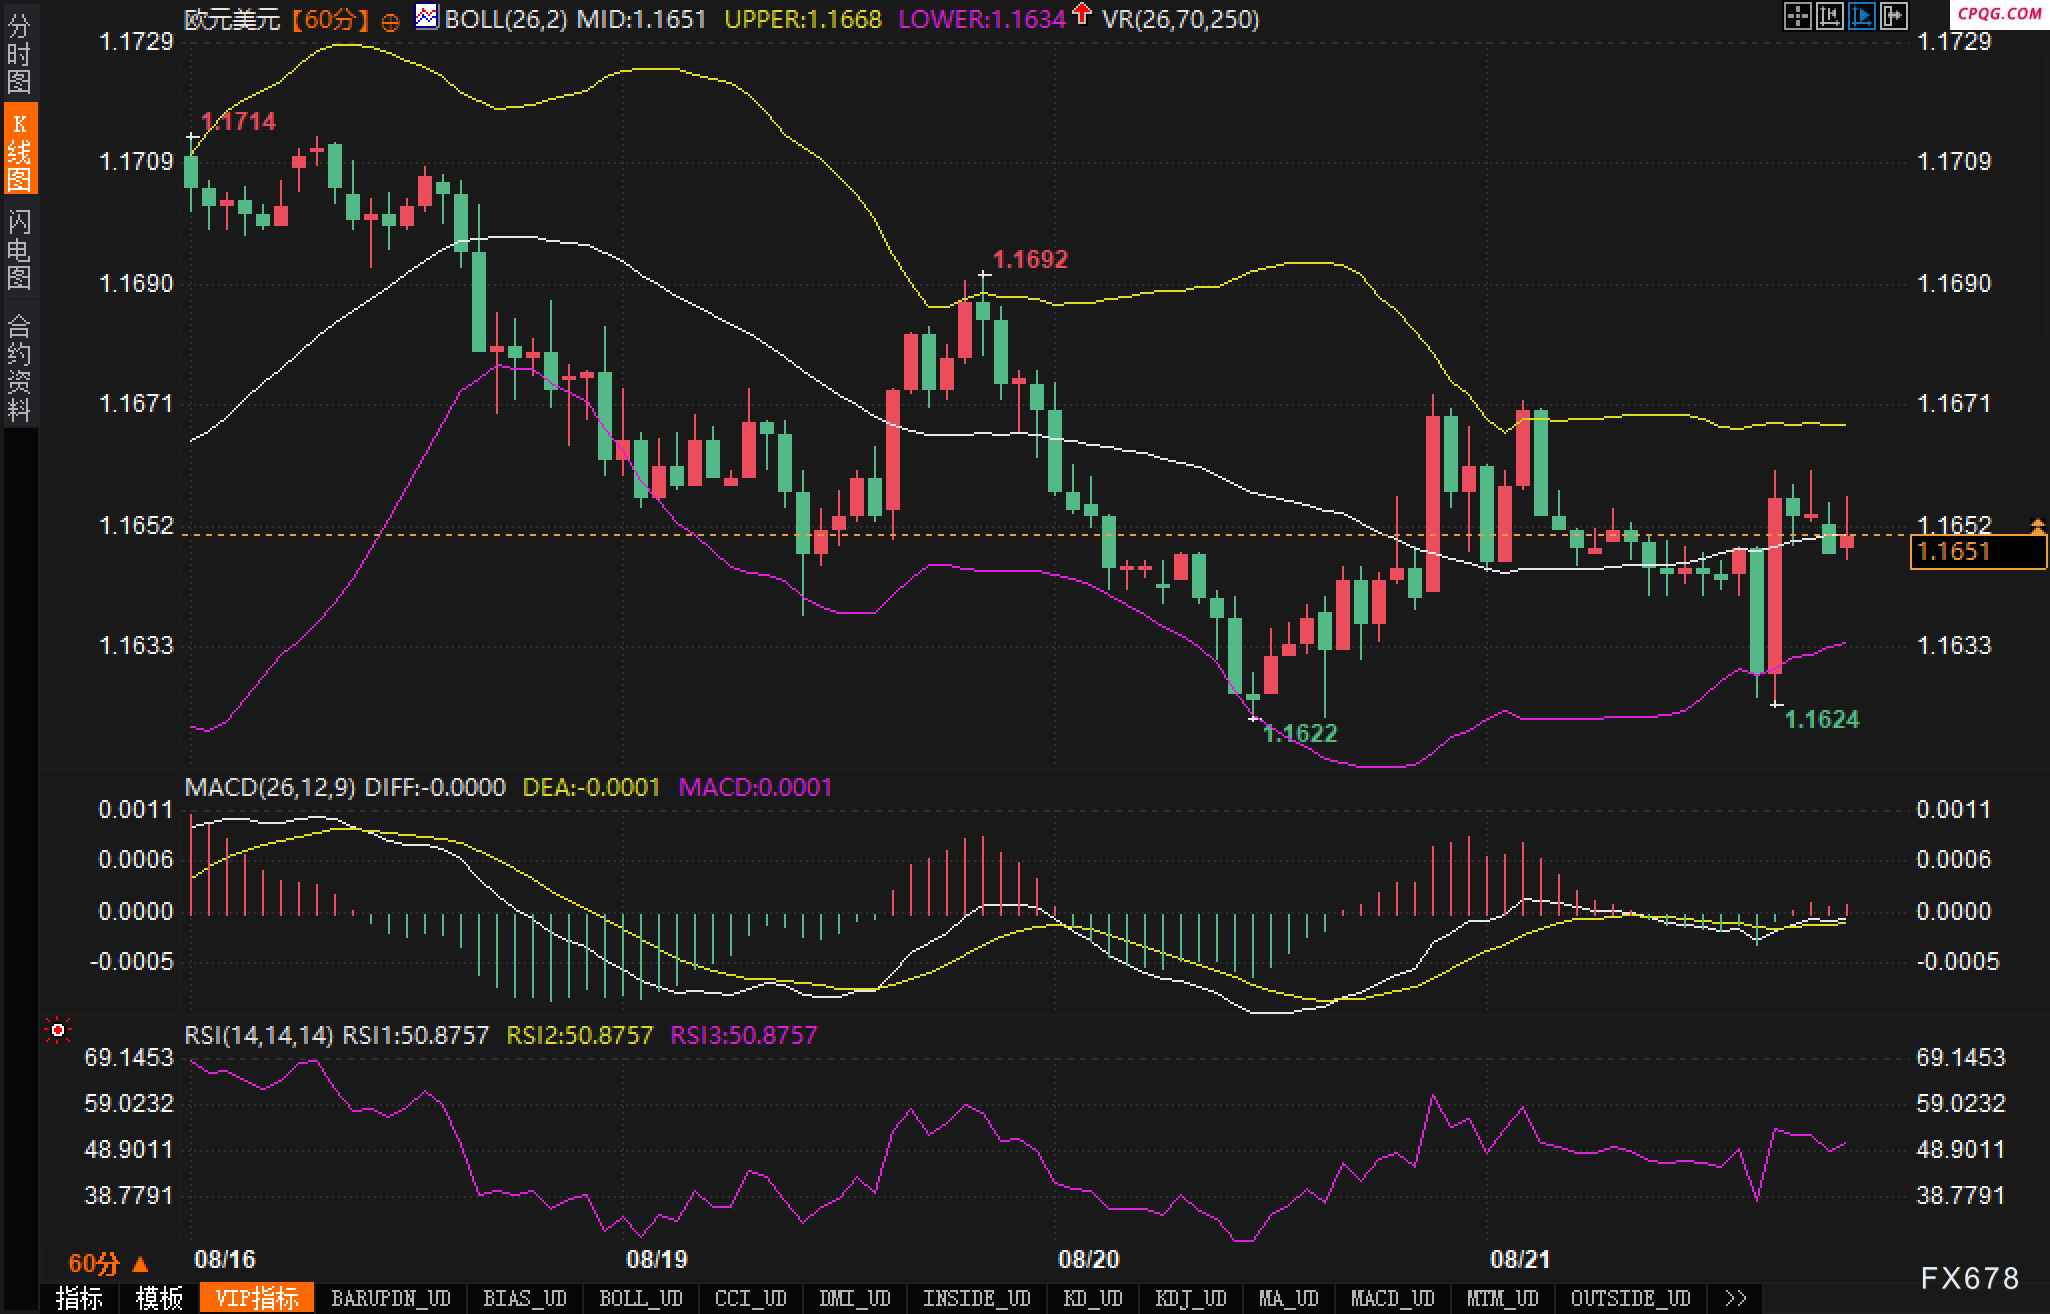Switch to the 分时图 view tab

pyautogui.click(x=20, y=52)
